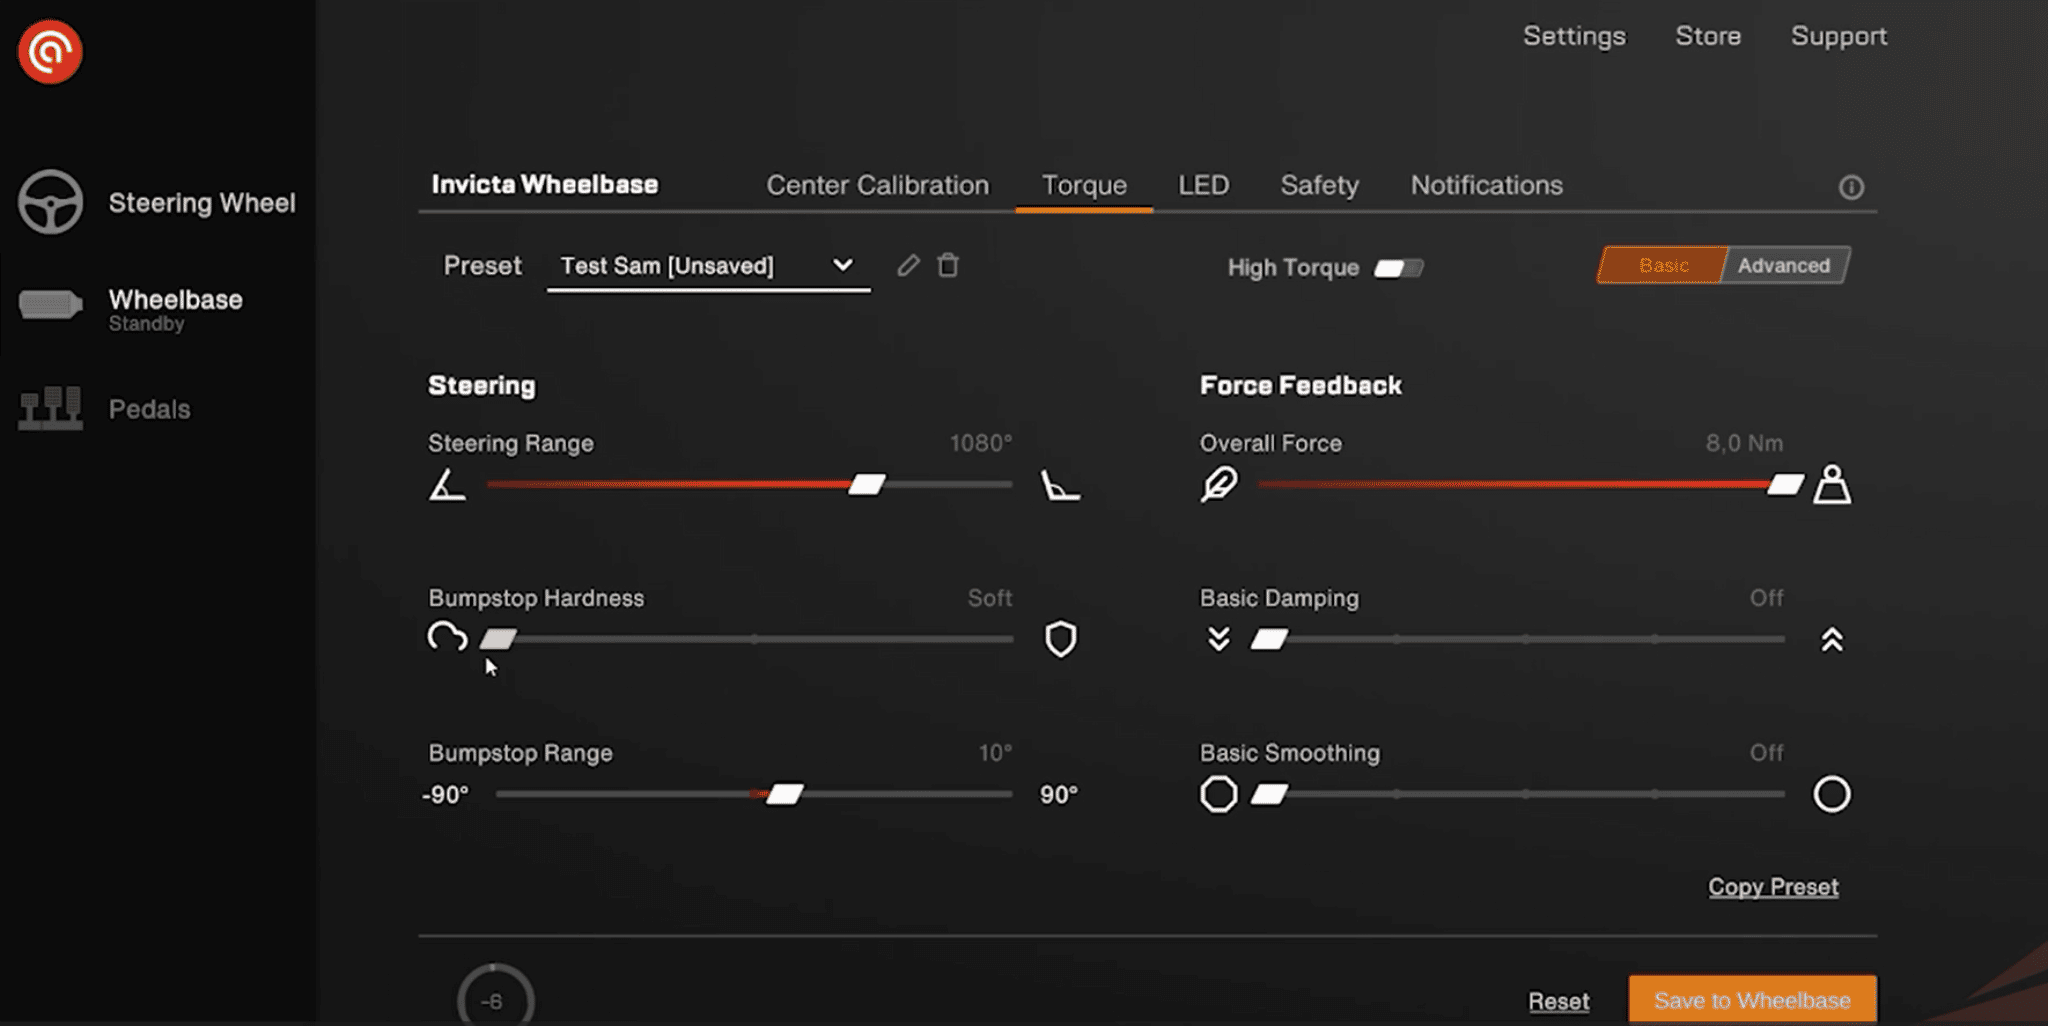Rename the preset using the pencil icon
This screenshot has width=2048, height=1026.
point(908,265)
